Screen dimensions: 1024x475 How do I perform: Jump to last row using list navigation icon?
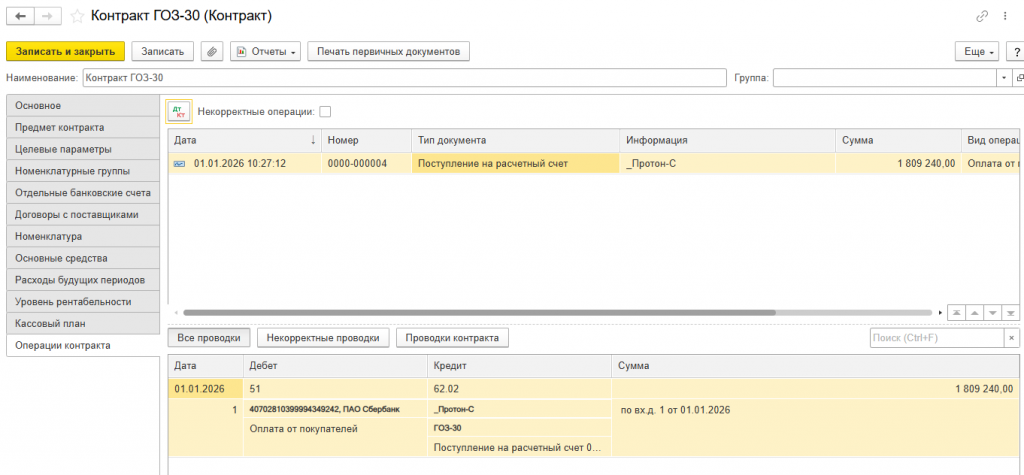[1011, 312]
